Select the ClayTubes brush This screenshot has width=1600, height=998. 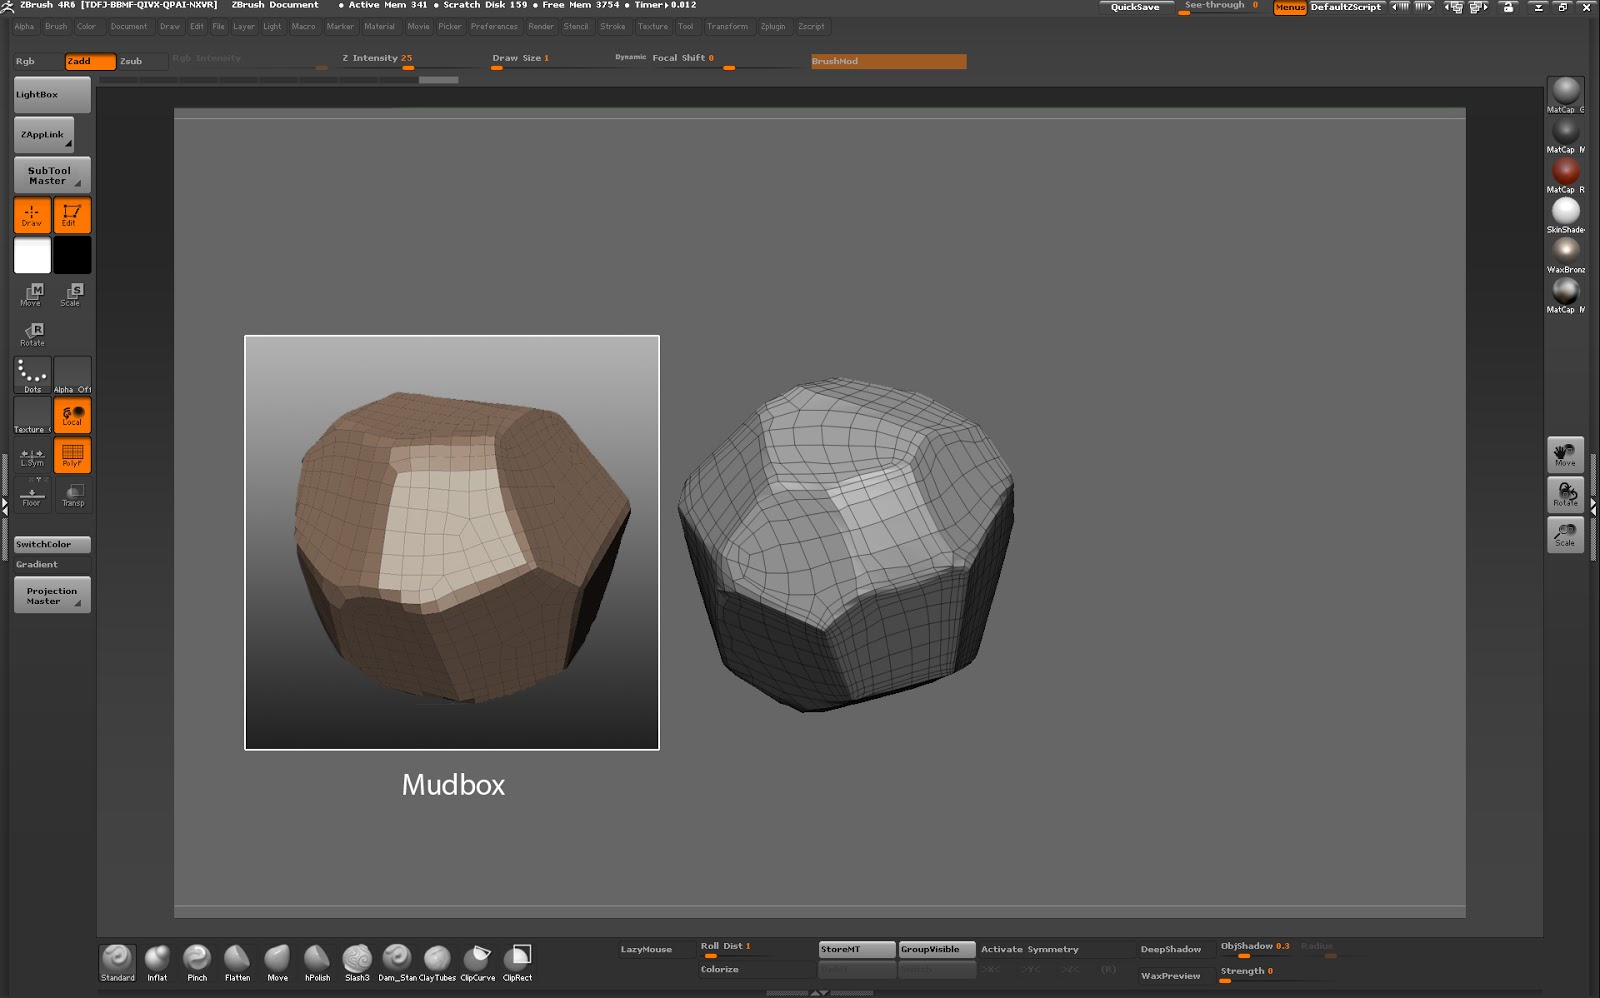[x=438, y=961]
